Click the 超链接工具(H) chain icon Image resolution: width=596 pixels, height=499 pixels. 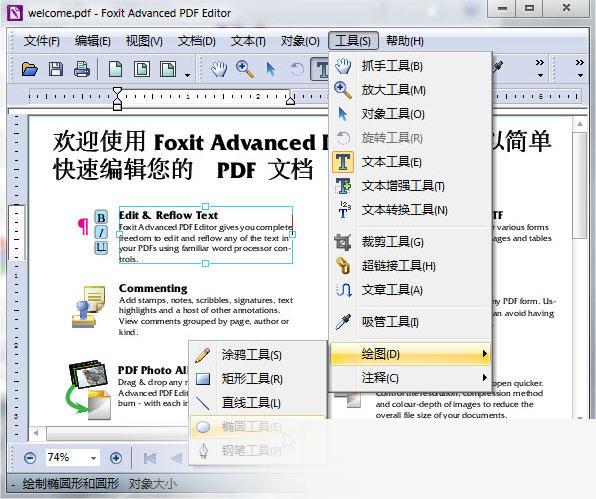(x=344, y=266)
